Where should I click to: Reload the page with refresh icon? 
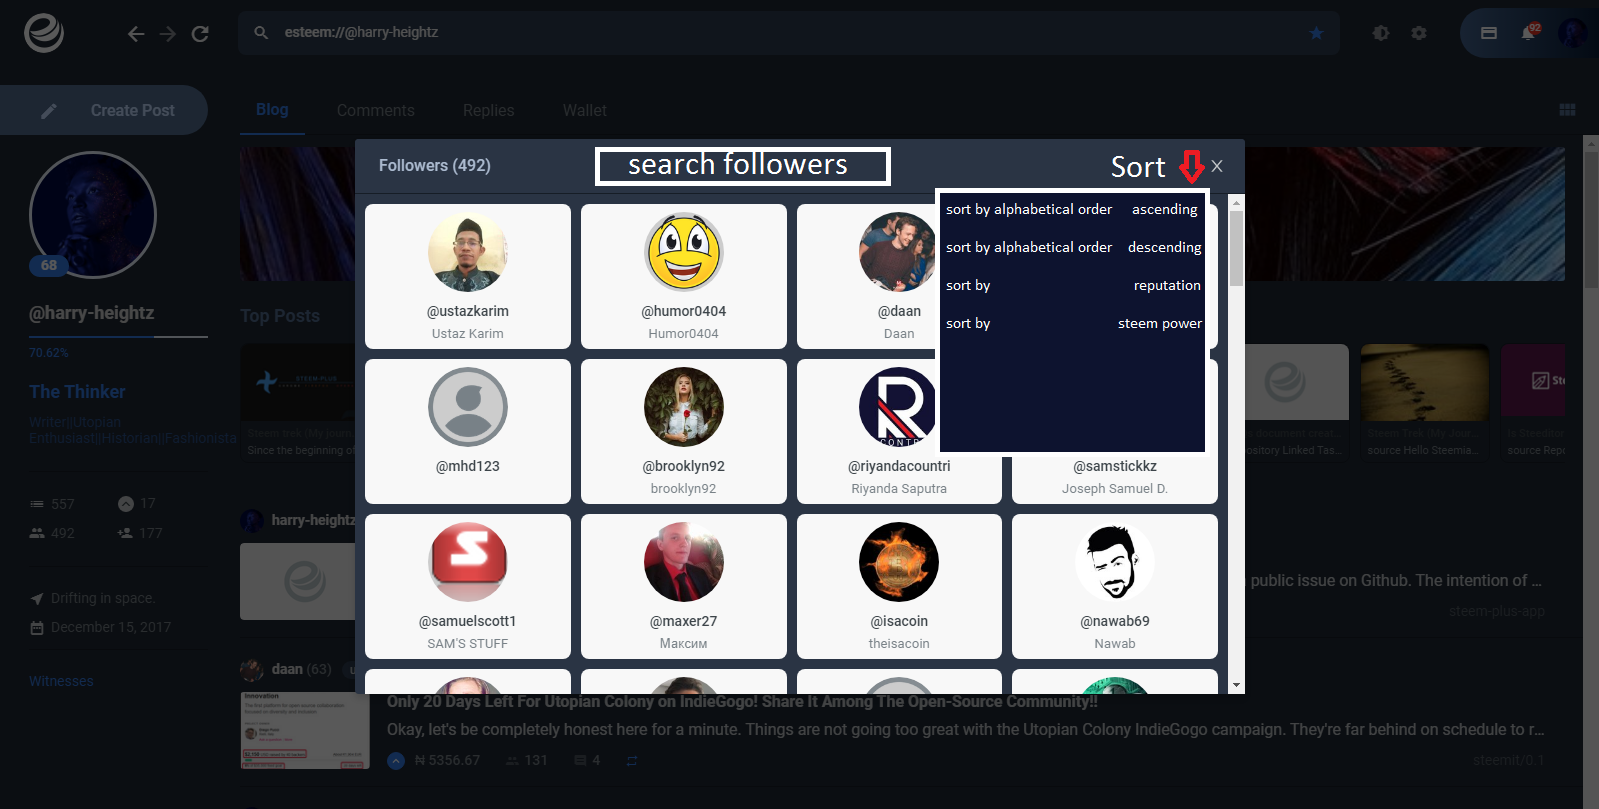[x=200, y=34]
